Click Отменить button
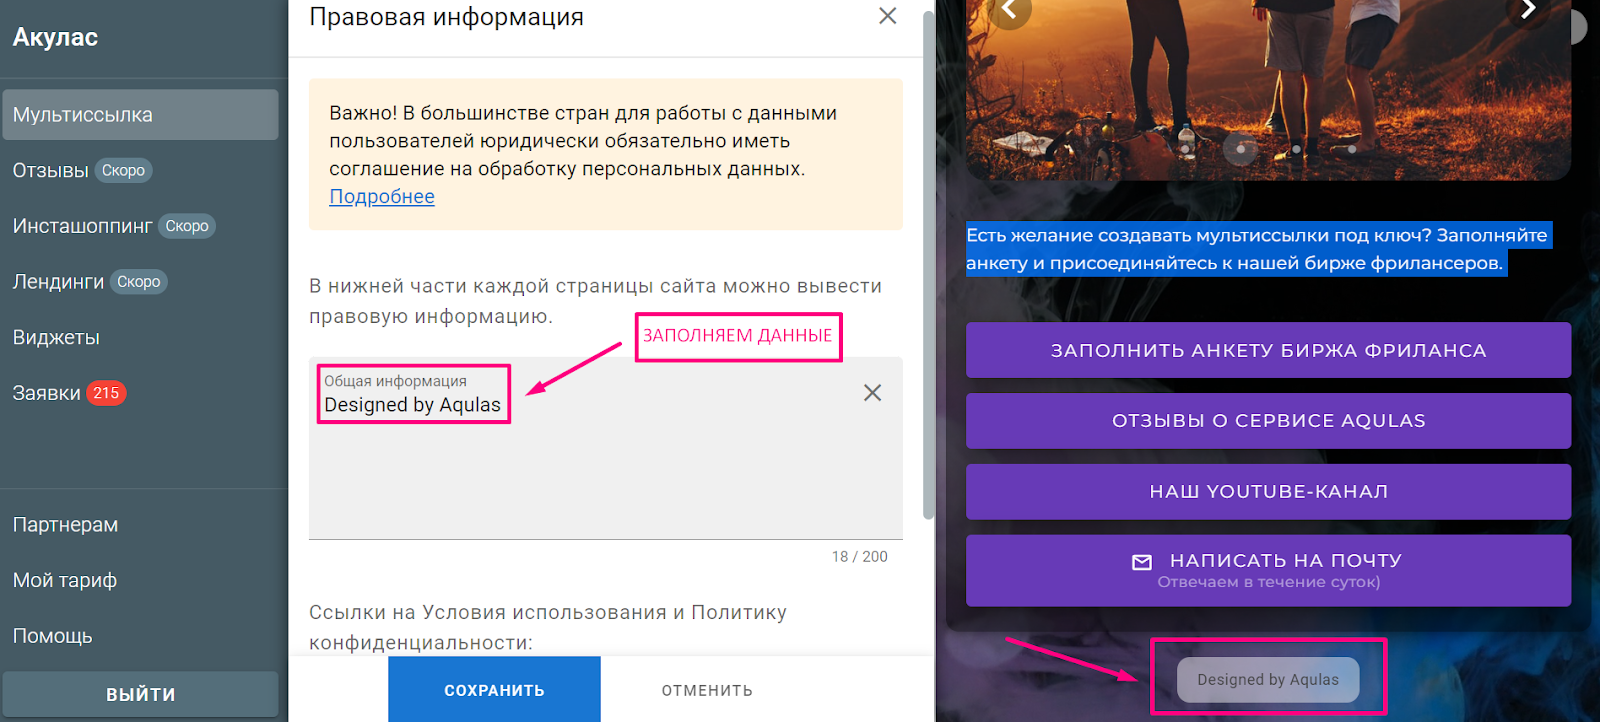The height and width of the screenshot is (722, 1600). (707, 690)
